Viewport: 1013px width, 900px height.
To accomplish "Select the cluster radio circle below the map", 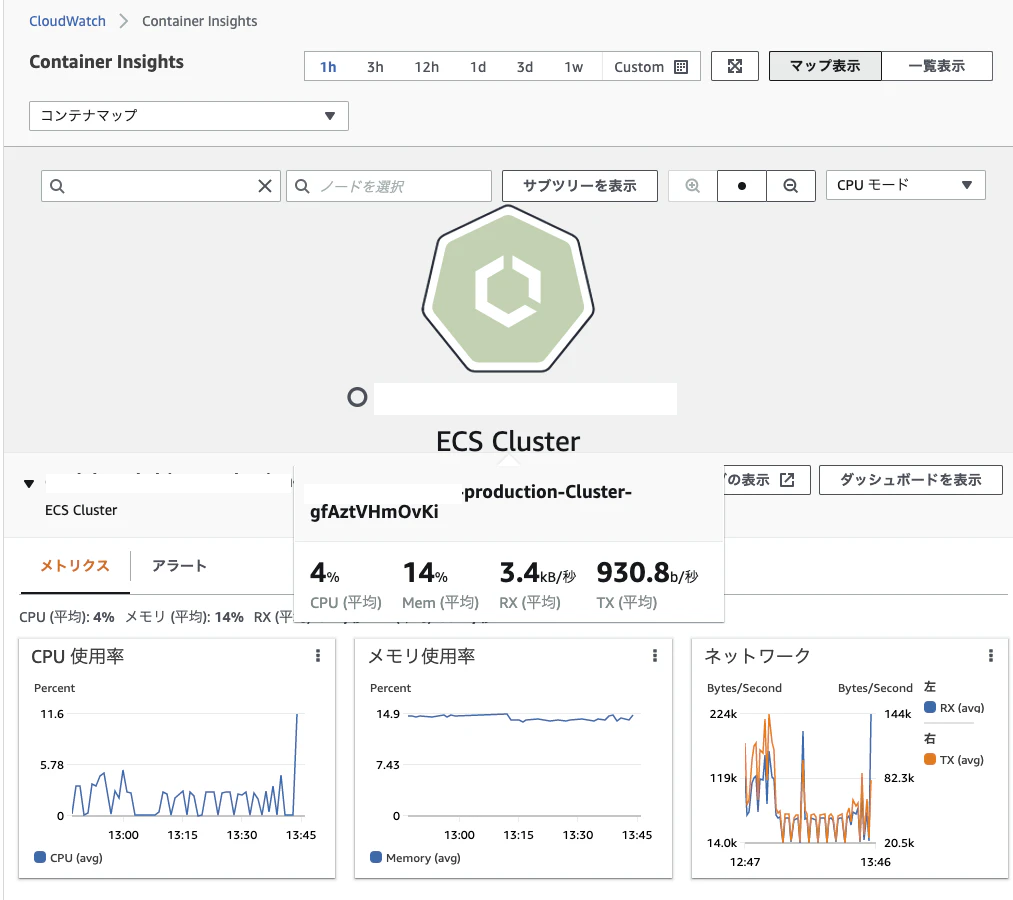I will point(357,397).
